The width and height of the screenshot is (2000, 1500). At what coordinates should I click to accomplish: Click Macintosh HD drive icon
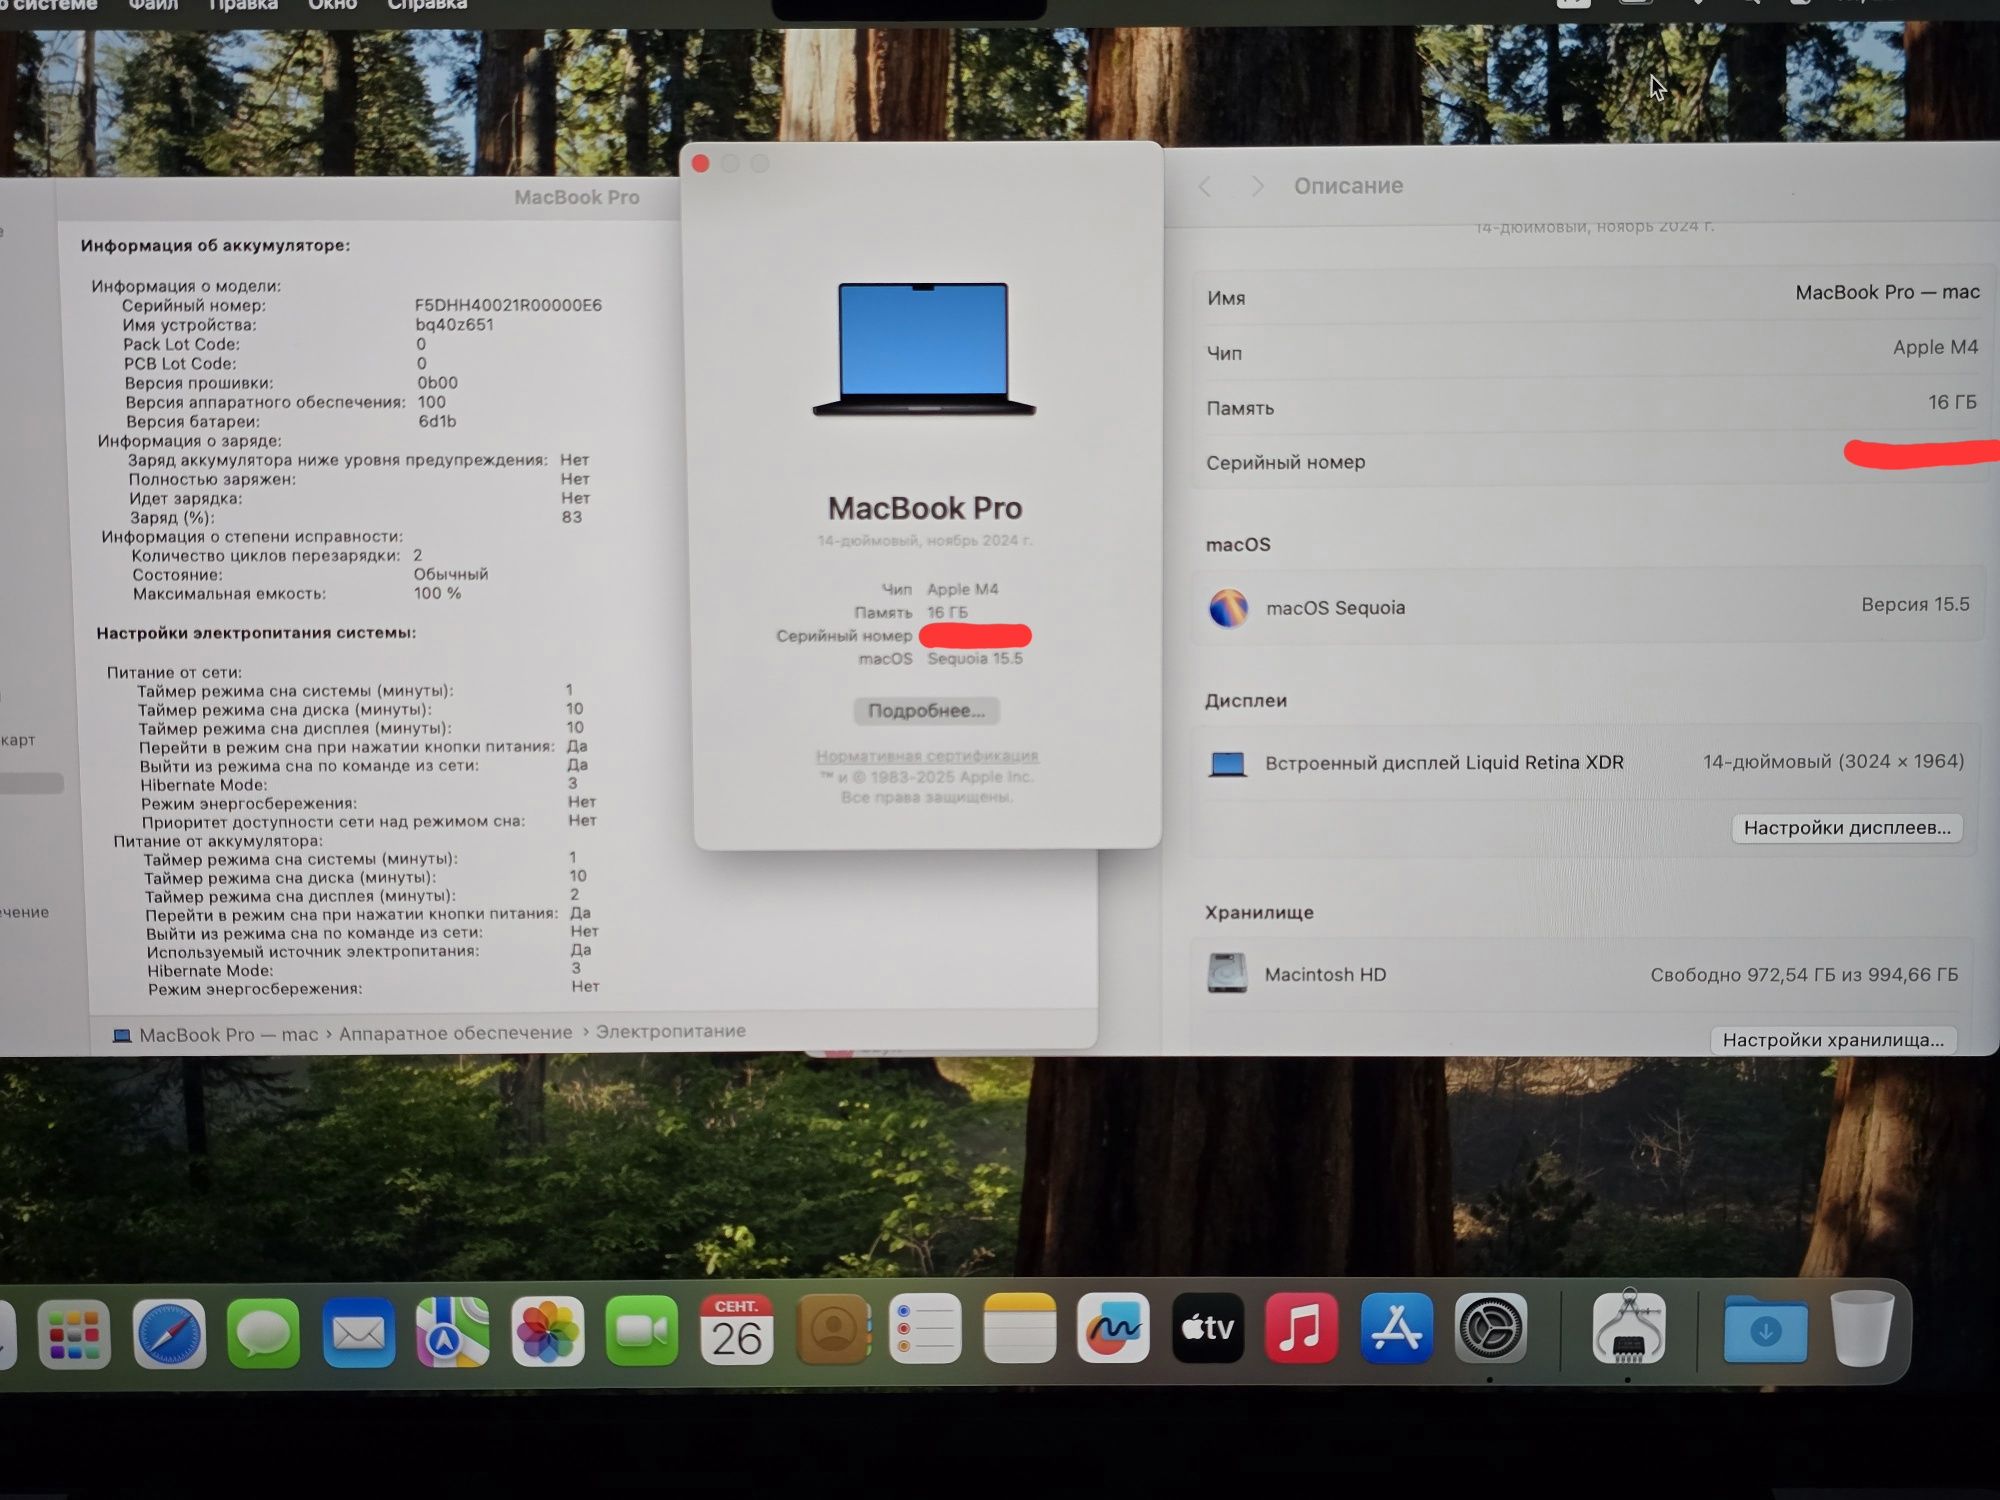[x=1227, y=973]
